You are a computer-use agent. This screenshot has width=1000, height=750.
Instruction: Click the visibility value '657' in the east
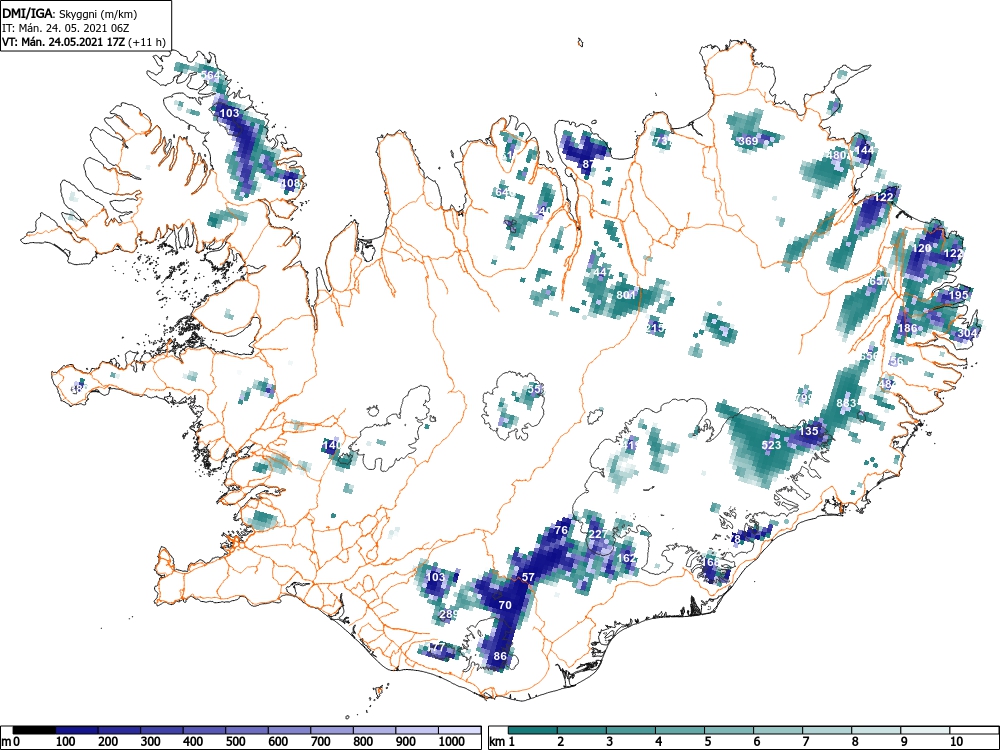tap(879, 281)
